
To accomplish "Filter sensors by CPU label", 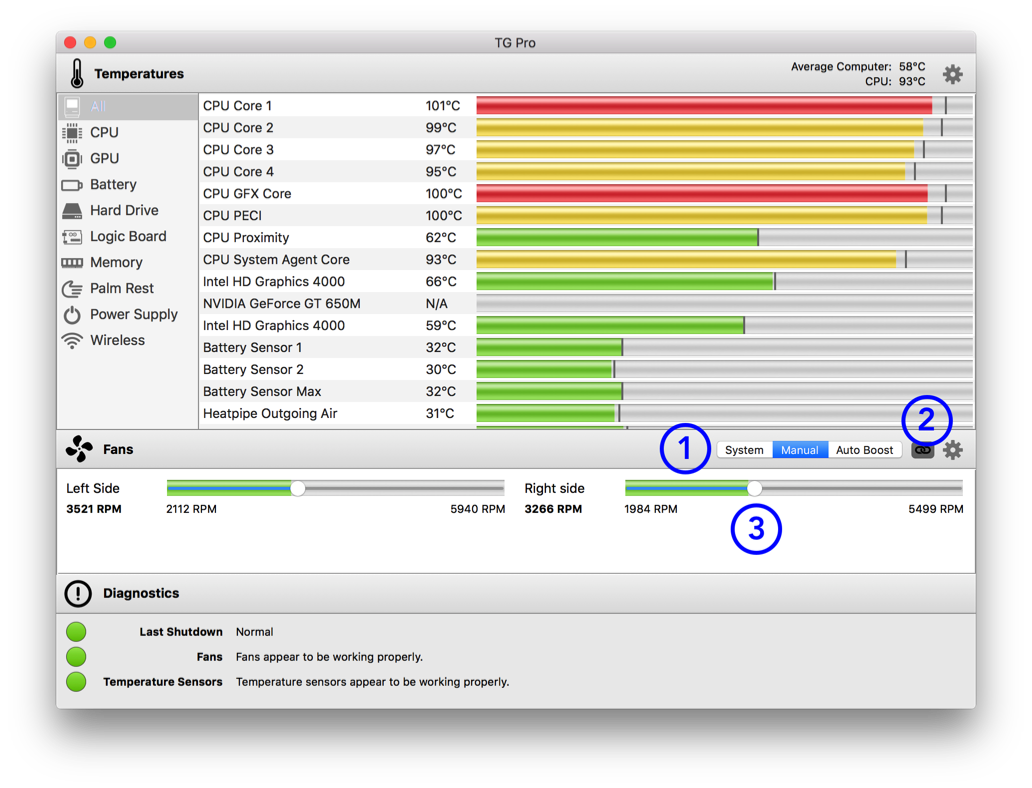I will click(x=104, y=132).
